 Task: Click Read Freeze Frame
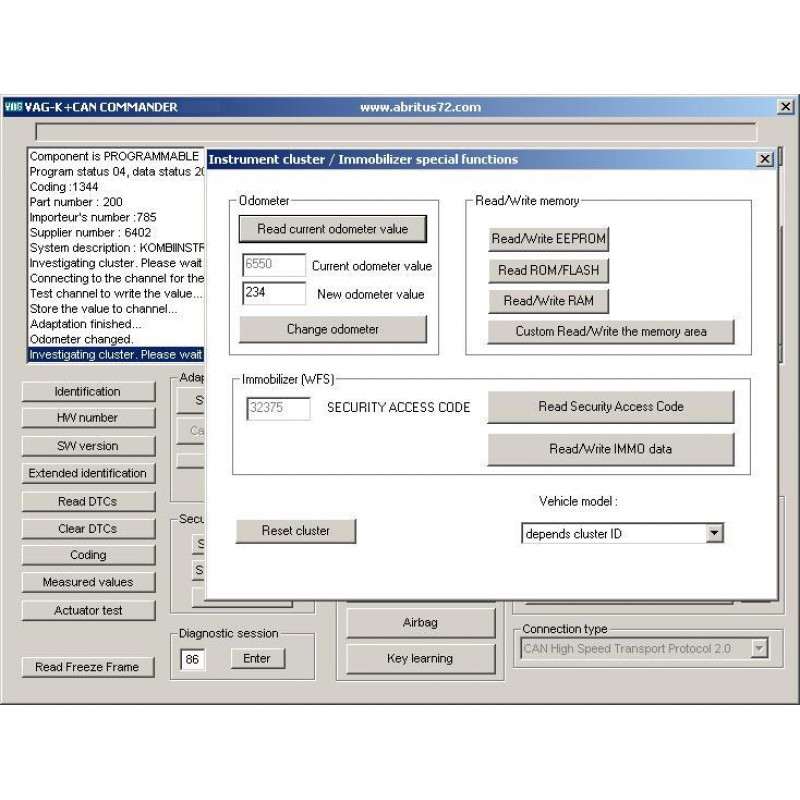[88, 667]
